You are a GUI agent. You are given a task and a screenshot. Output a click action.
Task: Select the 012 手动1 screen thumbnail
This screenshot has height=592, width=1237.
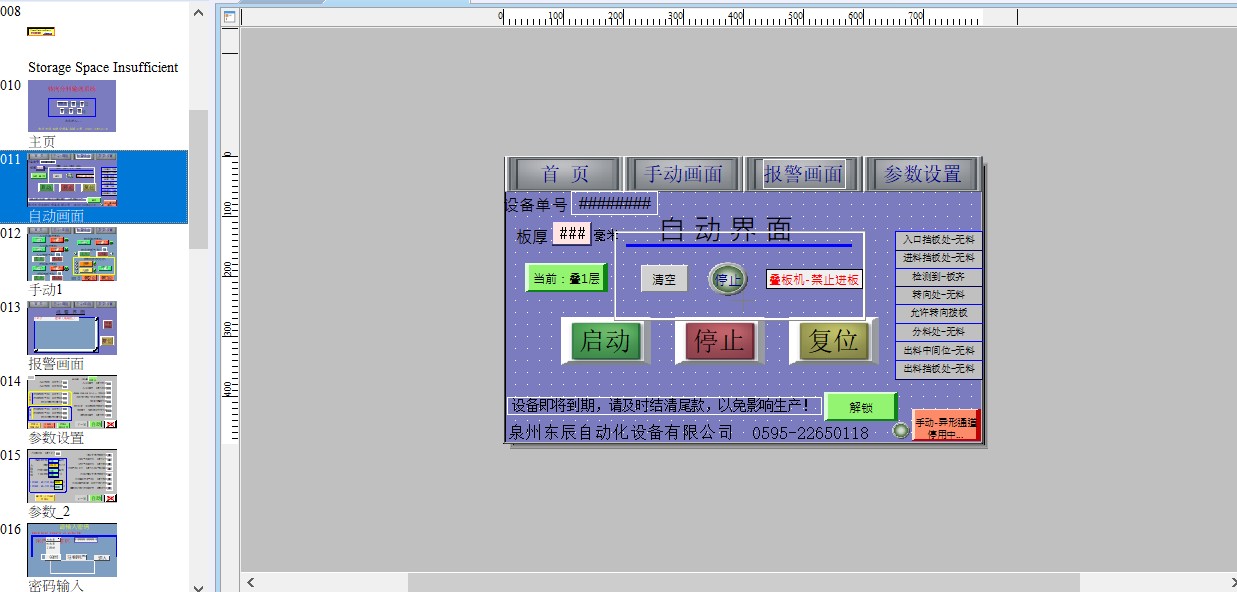[72, 254]
